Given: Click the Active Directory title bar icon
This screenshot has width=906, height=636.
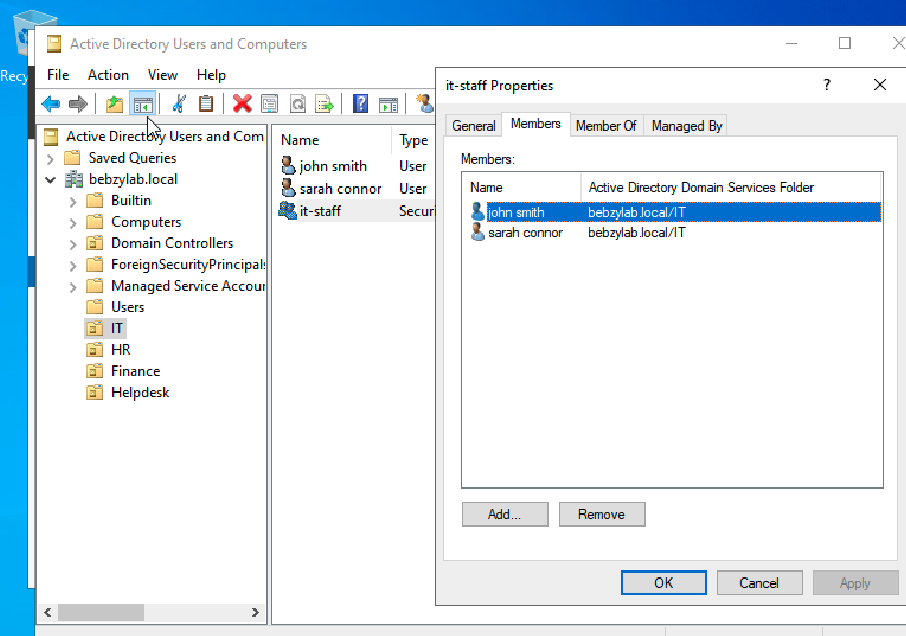Looking at the screenshot, I should pos(54,44).
